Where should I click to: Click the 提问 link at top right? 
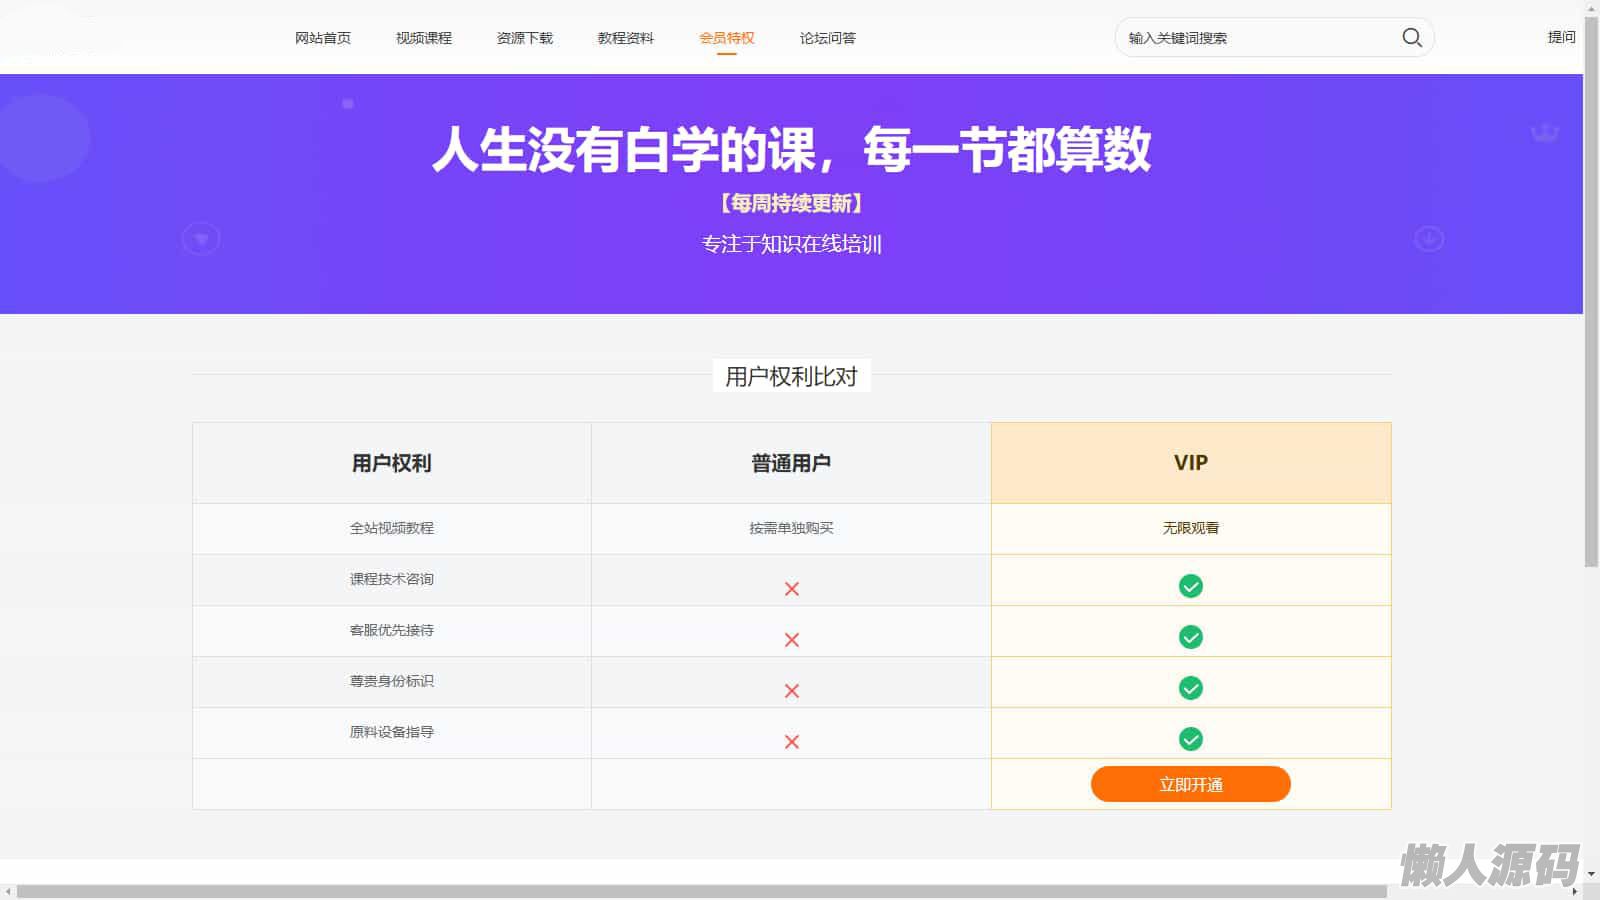(x=1561, y=37)
